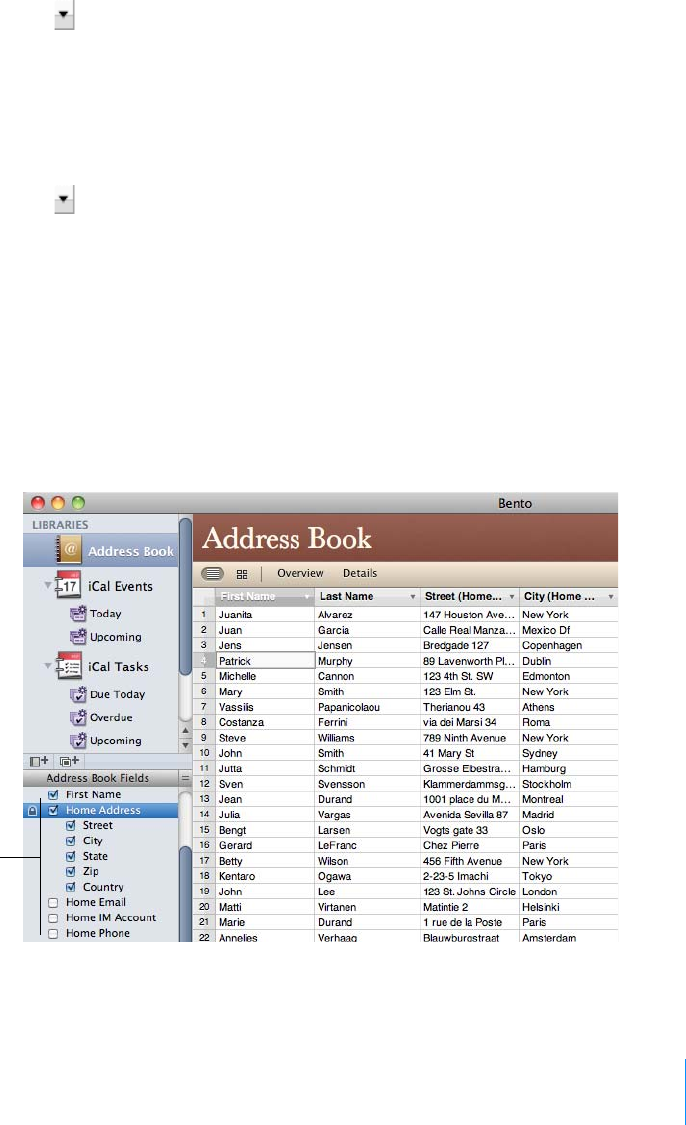Click the Home Phone field label

pyautogui.click(x=98, y=933)
